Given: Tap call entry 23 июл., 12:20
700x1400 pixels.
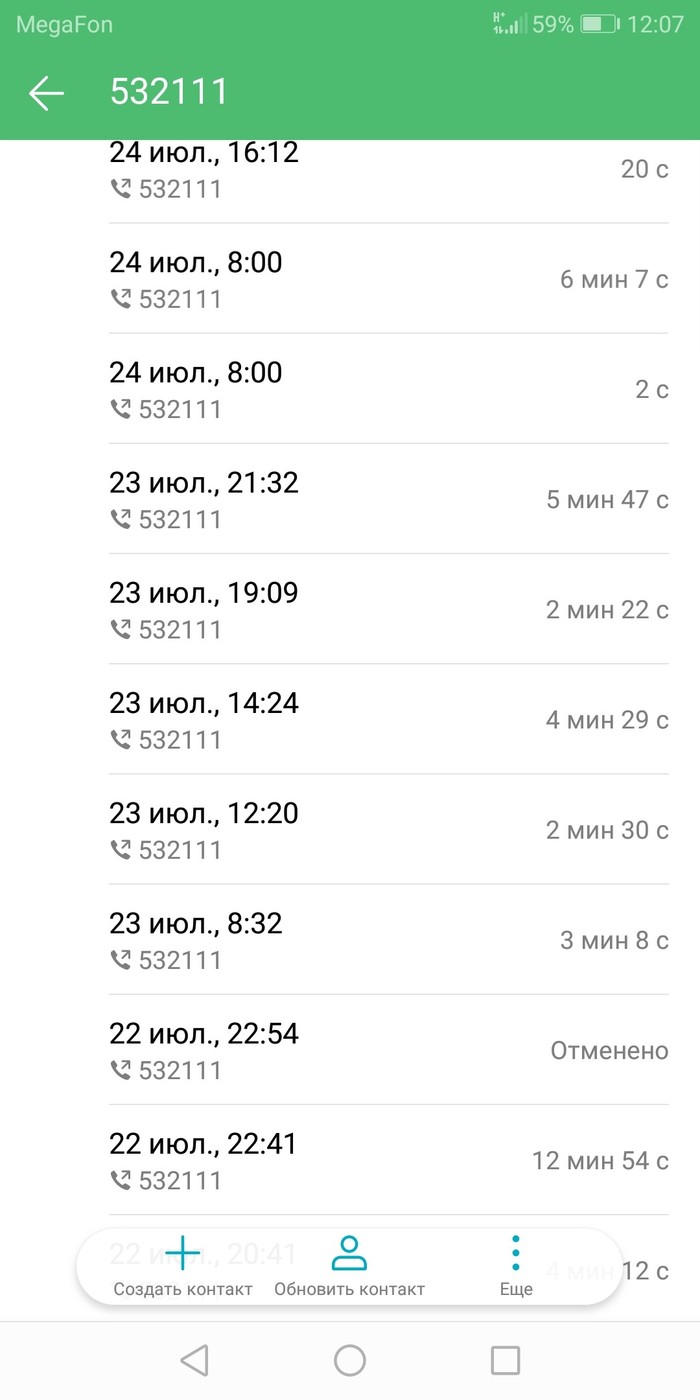Looking at the screenshot, I should click(x=388, y=829).
